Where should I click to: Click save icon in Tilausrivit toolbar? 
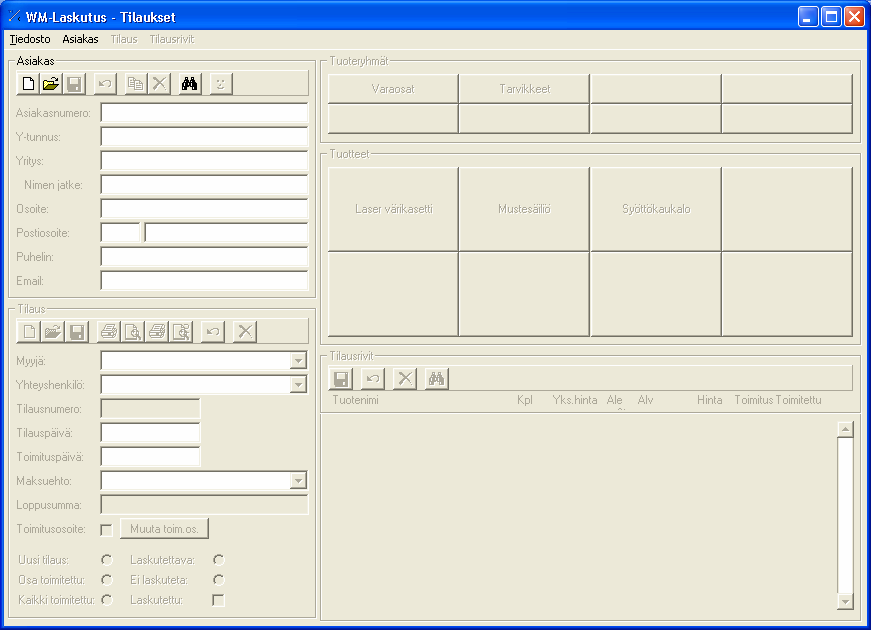[341, 379]
